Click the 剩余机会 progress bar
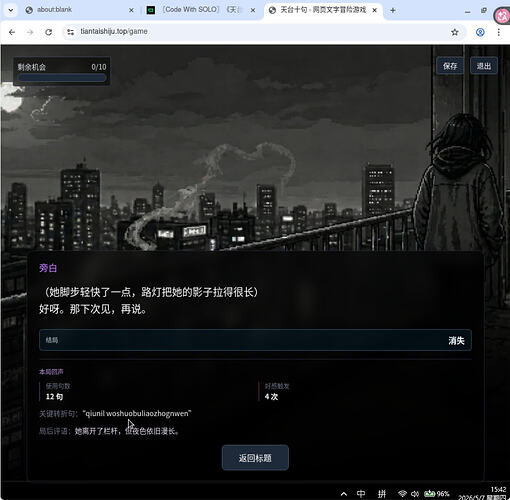The height and width of the screenshot is (500, 510). (62, 78)
